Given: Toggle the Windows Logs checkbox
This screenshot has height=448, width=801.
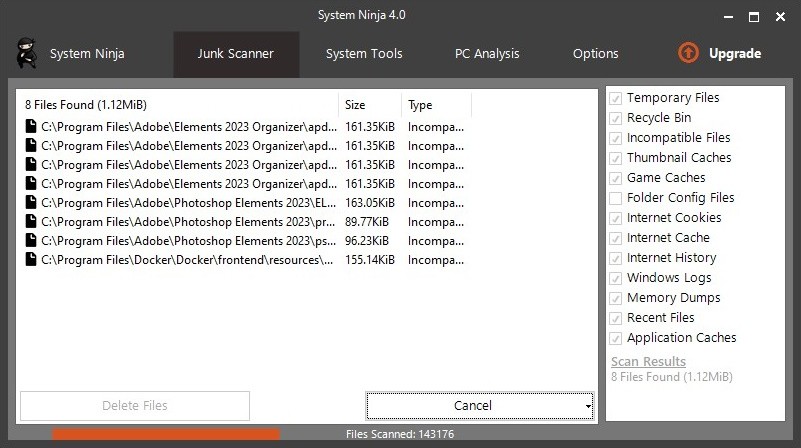Looking at the screenshot, I should pyautogui.click(x=616, y=278).
